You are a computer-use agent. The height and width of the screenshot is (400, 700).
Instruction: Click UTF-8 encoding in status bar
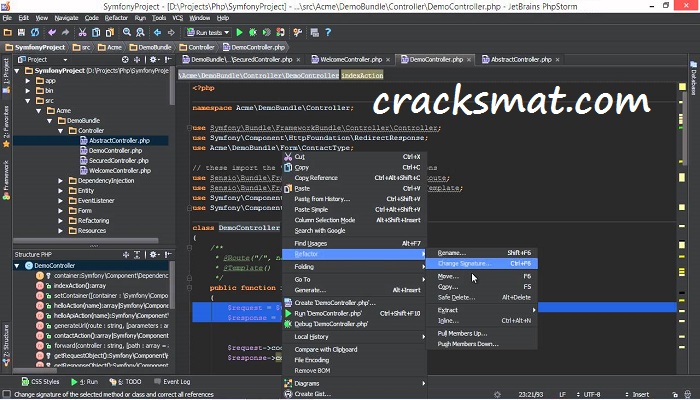pos(592,395)
